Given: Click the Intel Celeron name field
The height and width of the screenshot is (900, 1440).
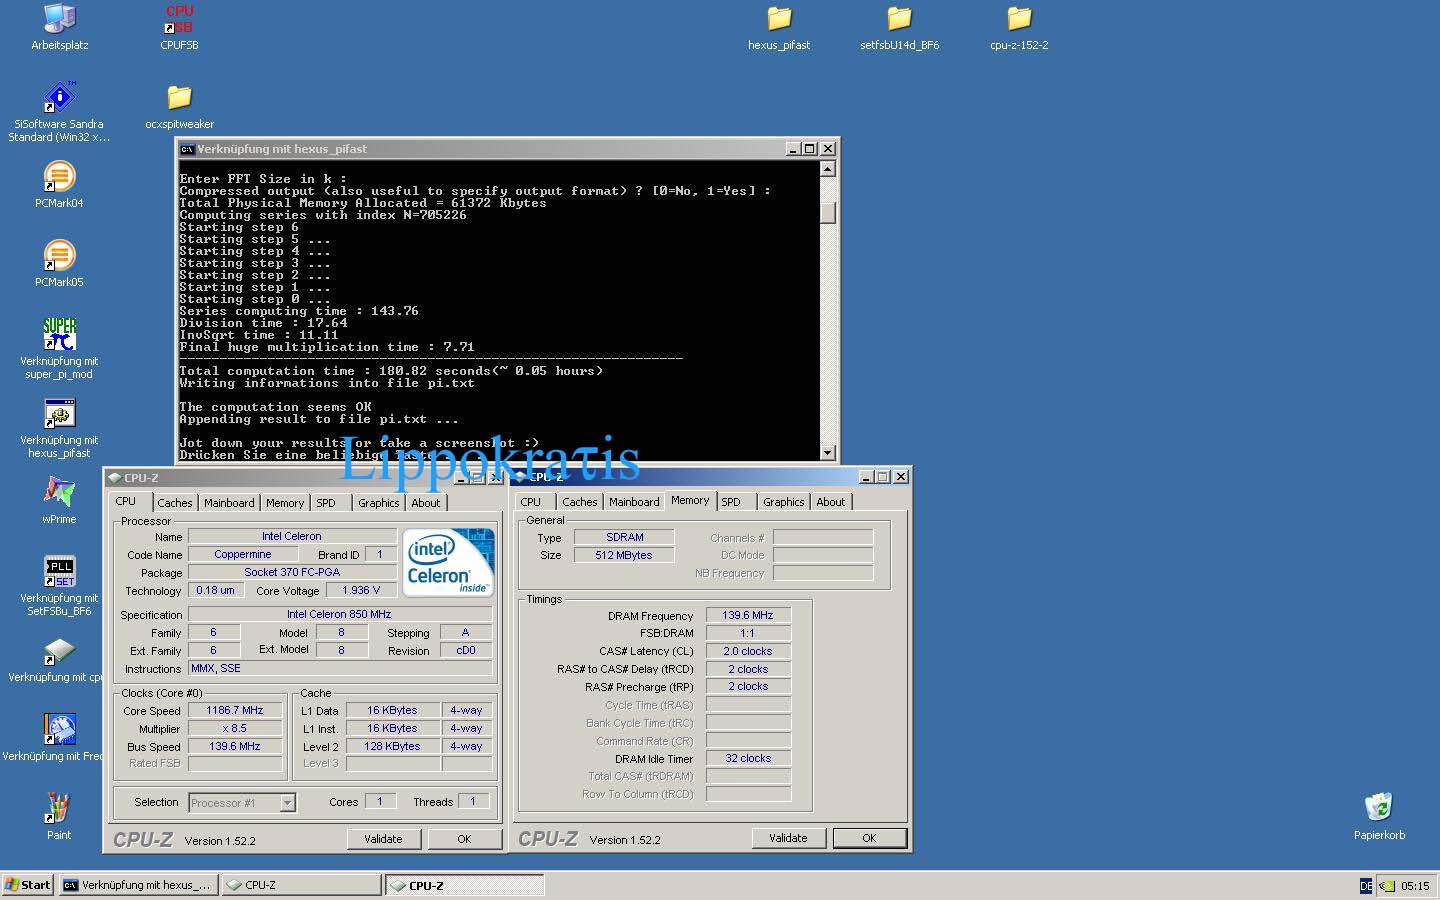Looking at the screenshot, I should (292, 536).
